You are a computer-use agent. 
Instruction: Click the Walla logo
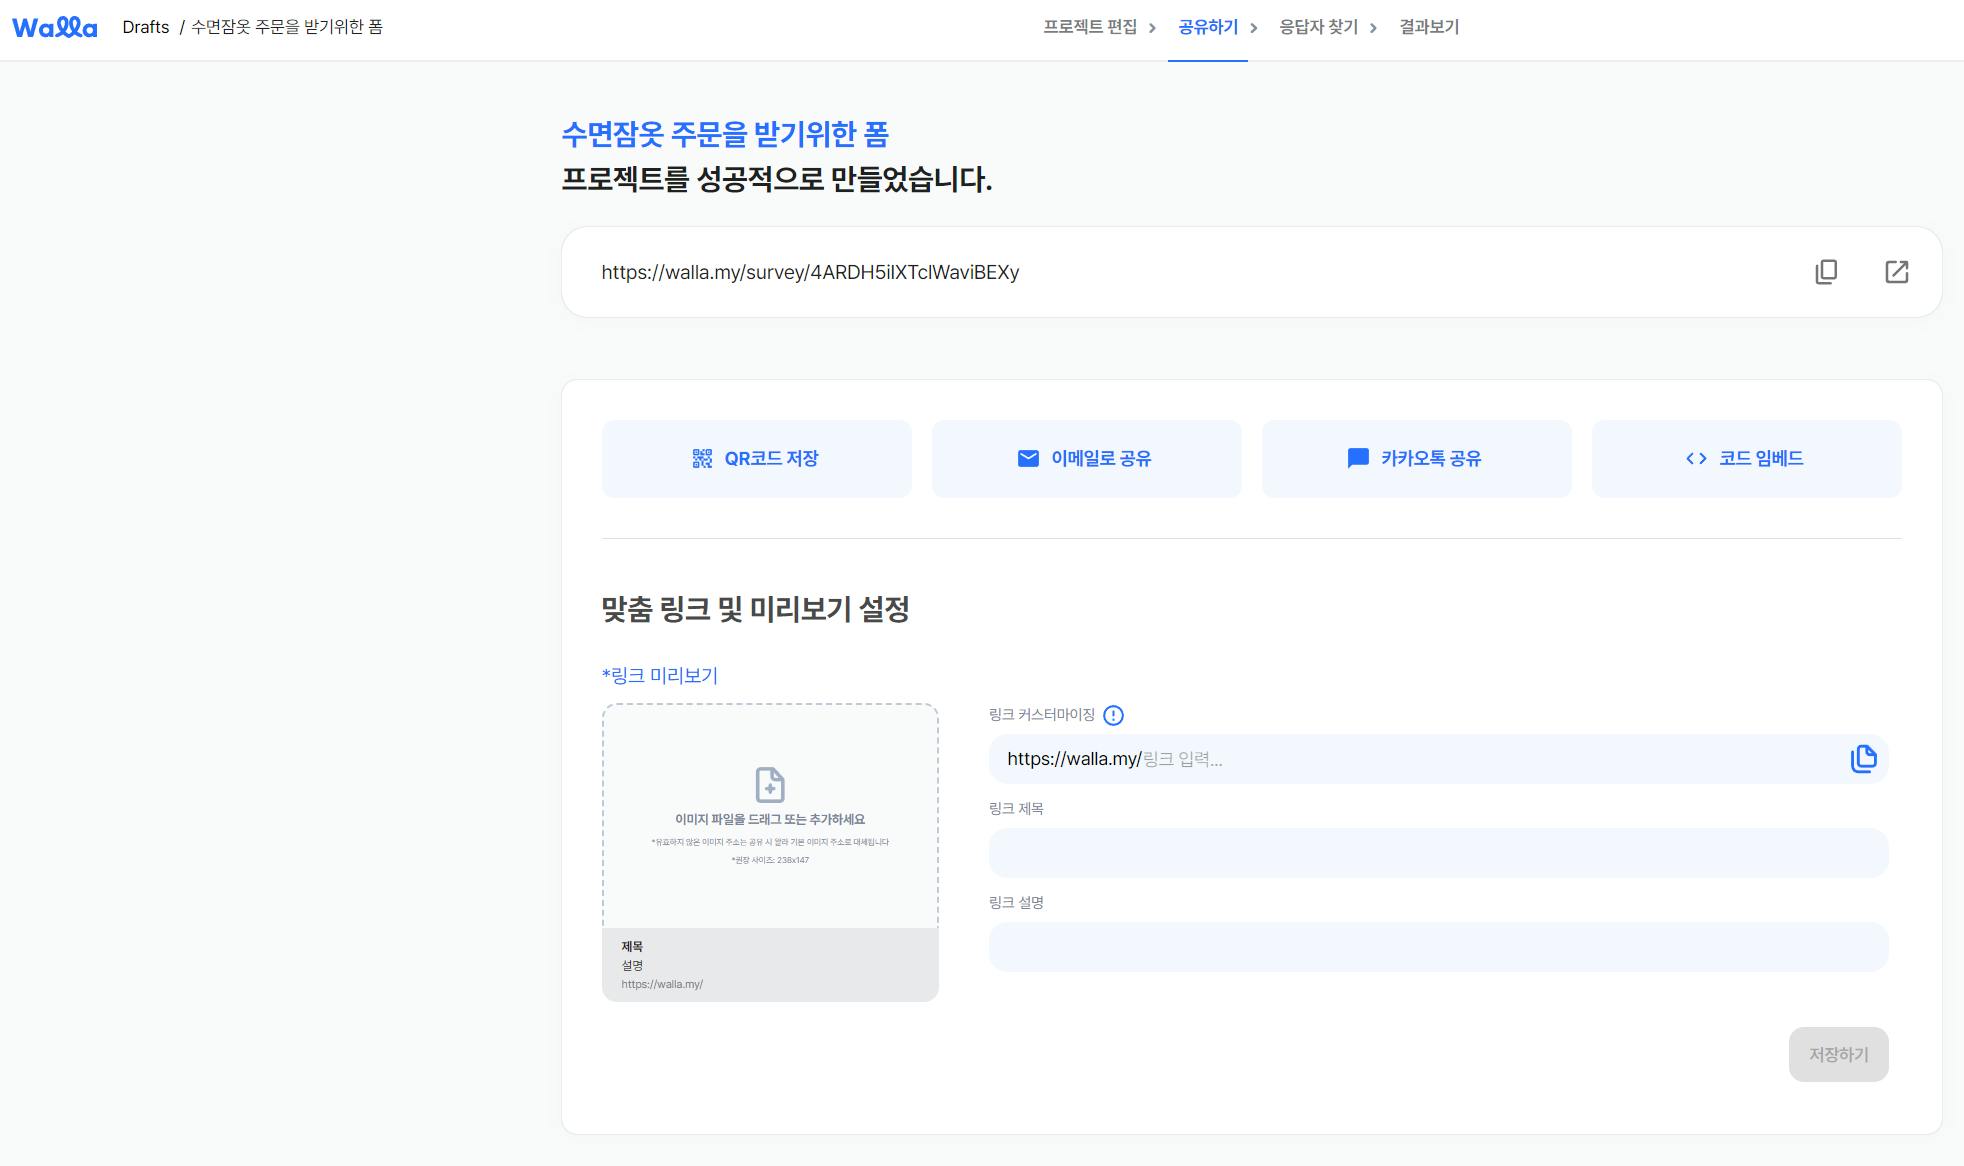(x=55, y=27)
